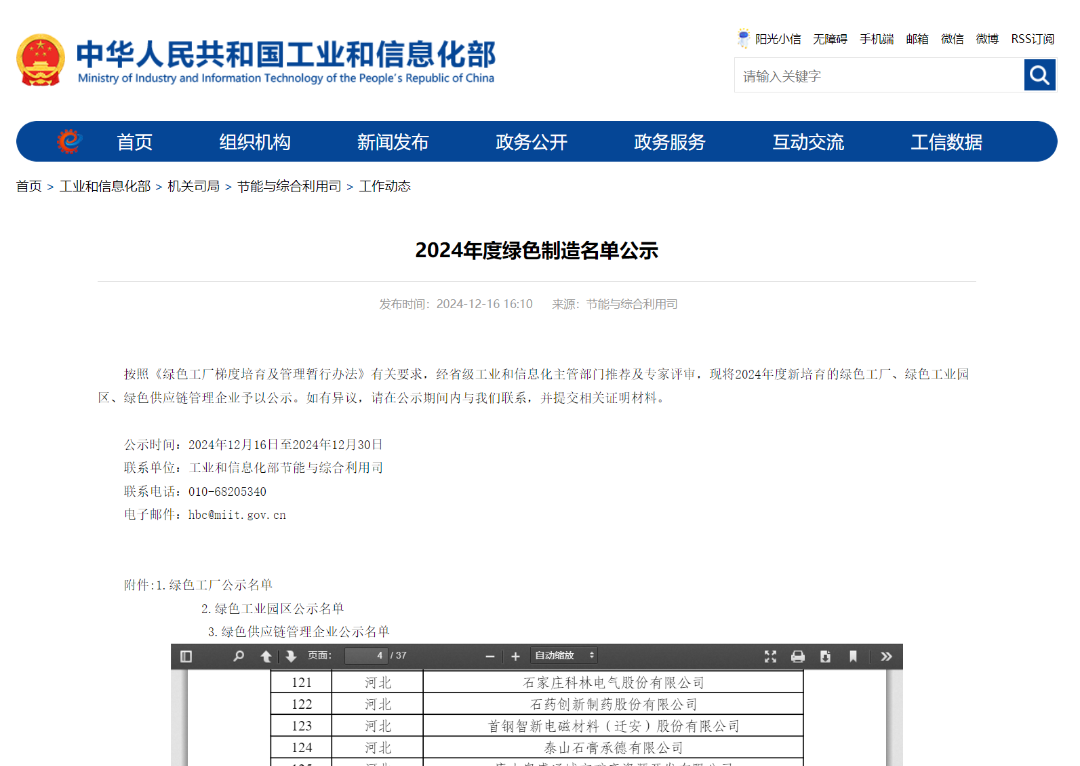
Task: Zoom out of the PDF document
Action: [x=489, y=656]
